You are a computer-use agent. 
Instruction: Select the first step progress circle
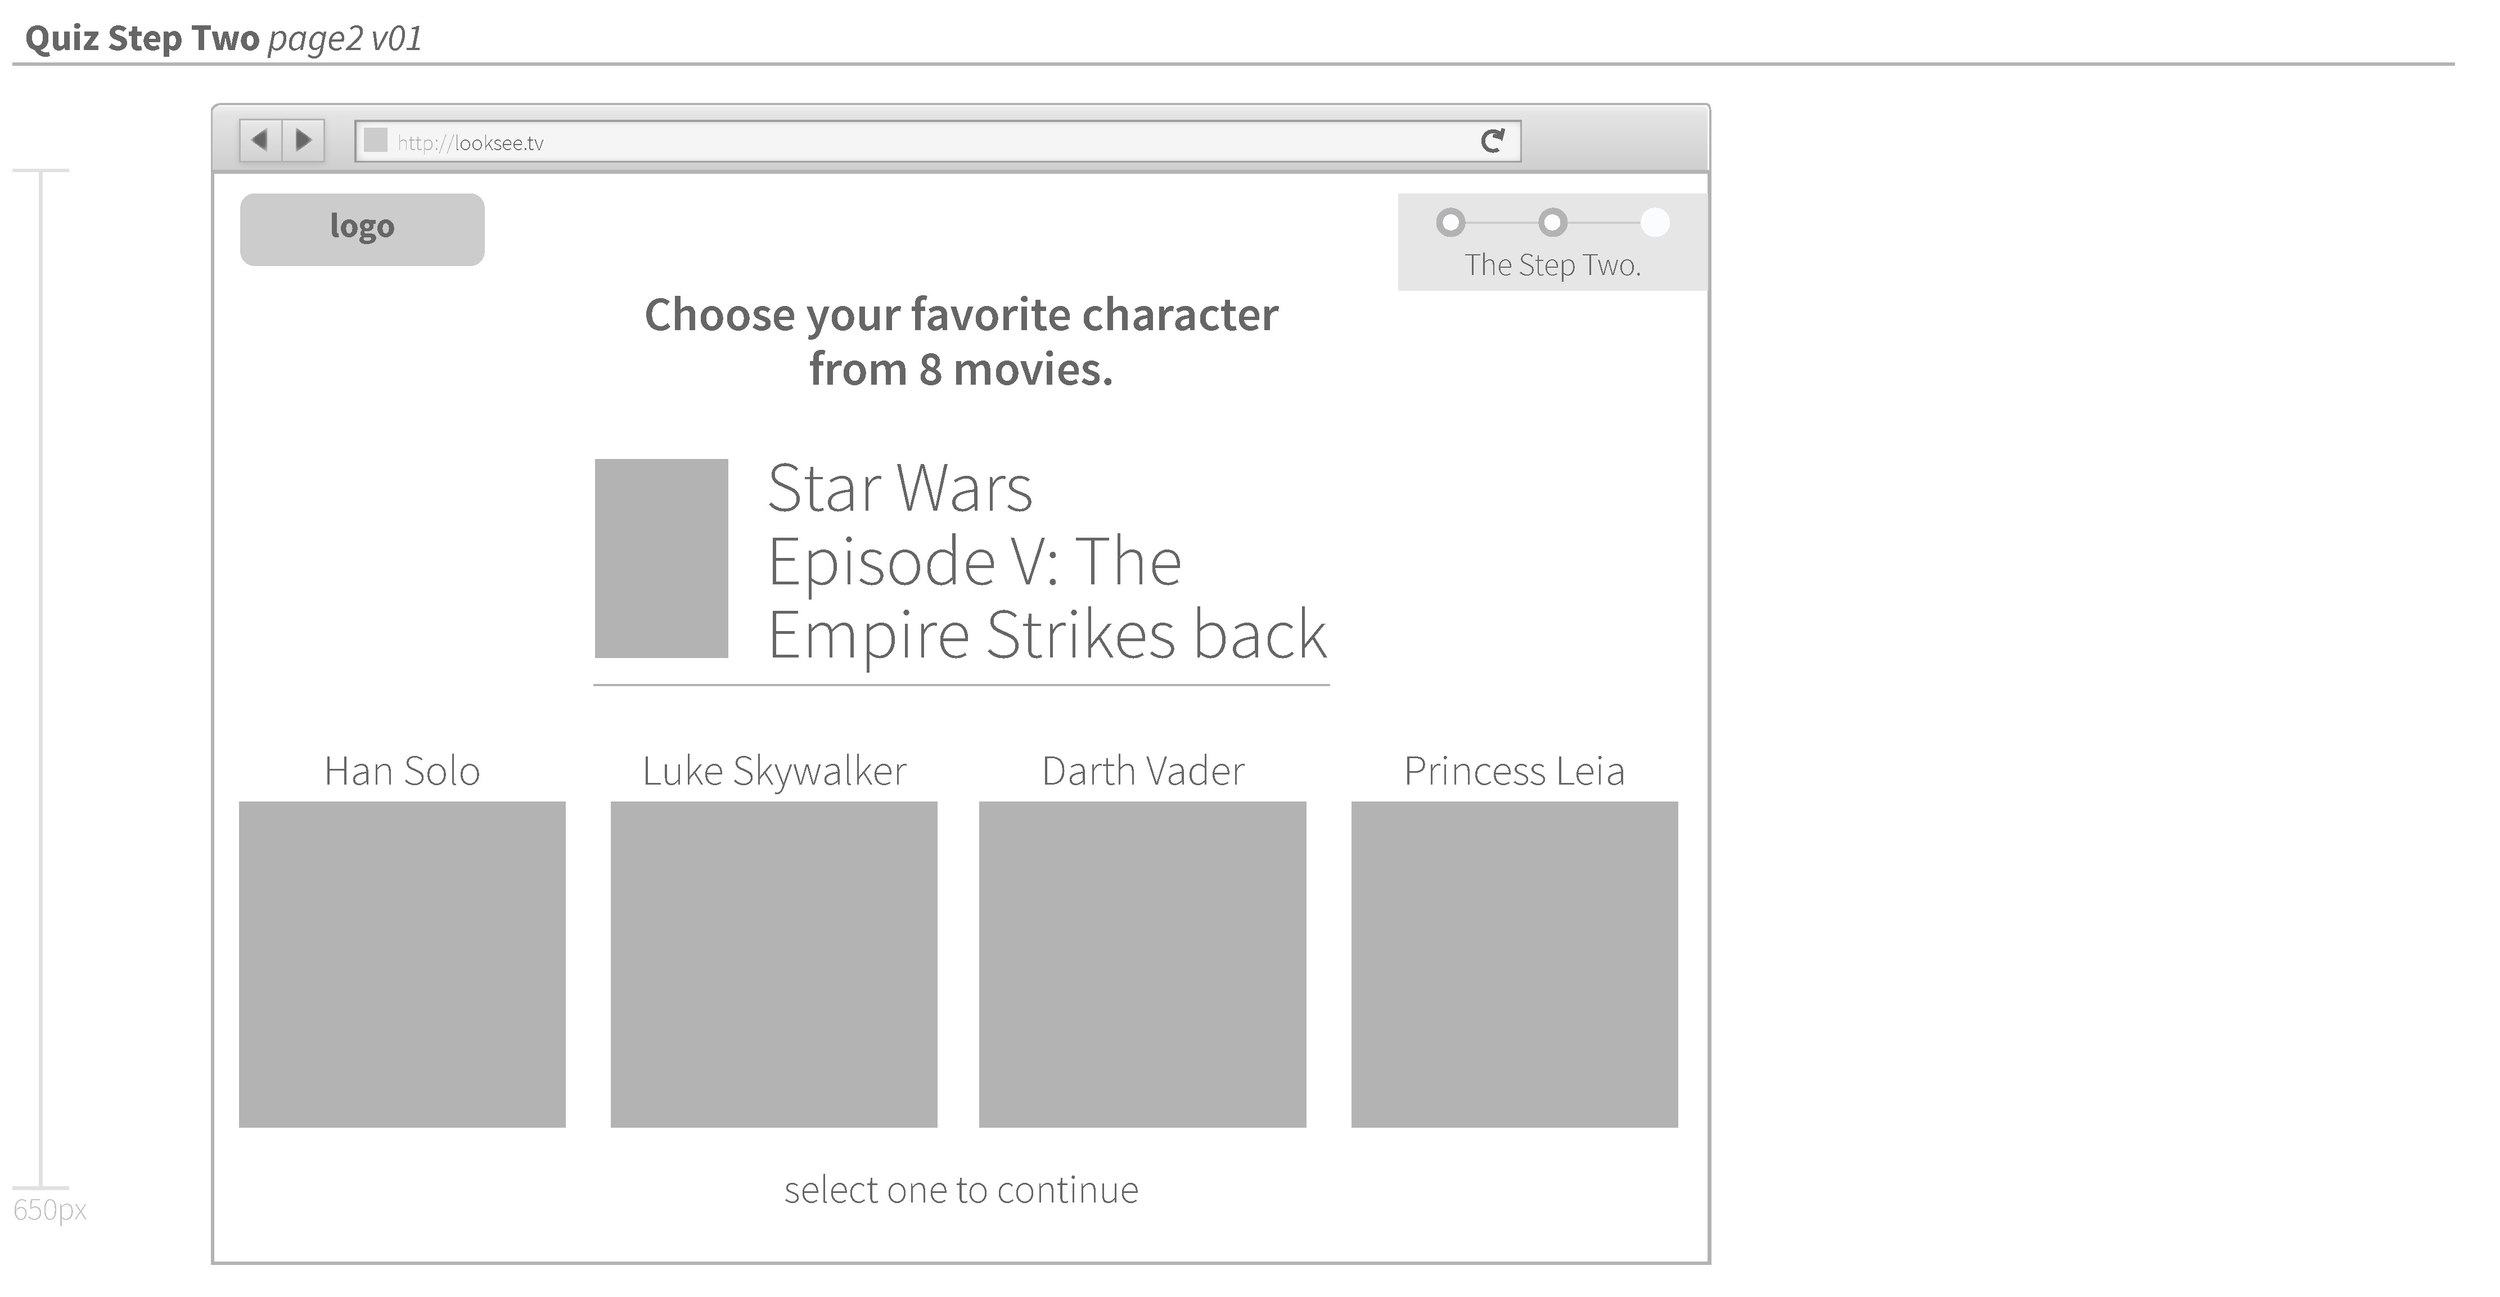[1450, 222]
